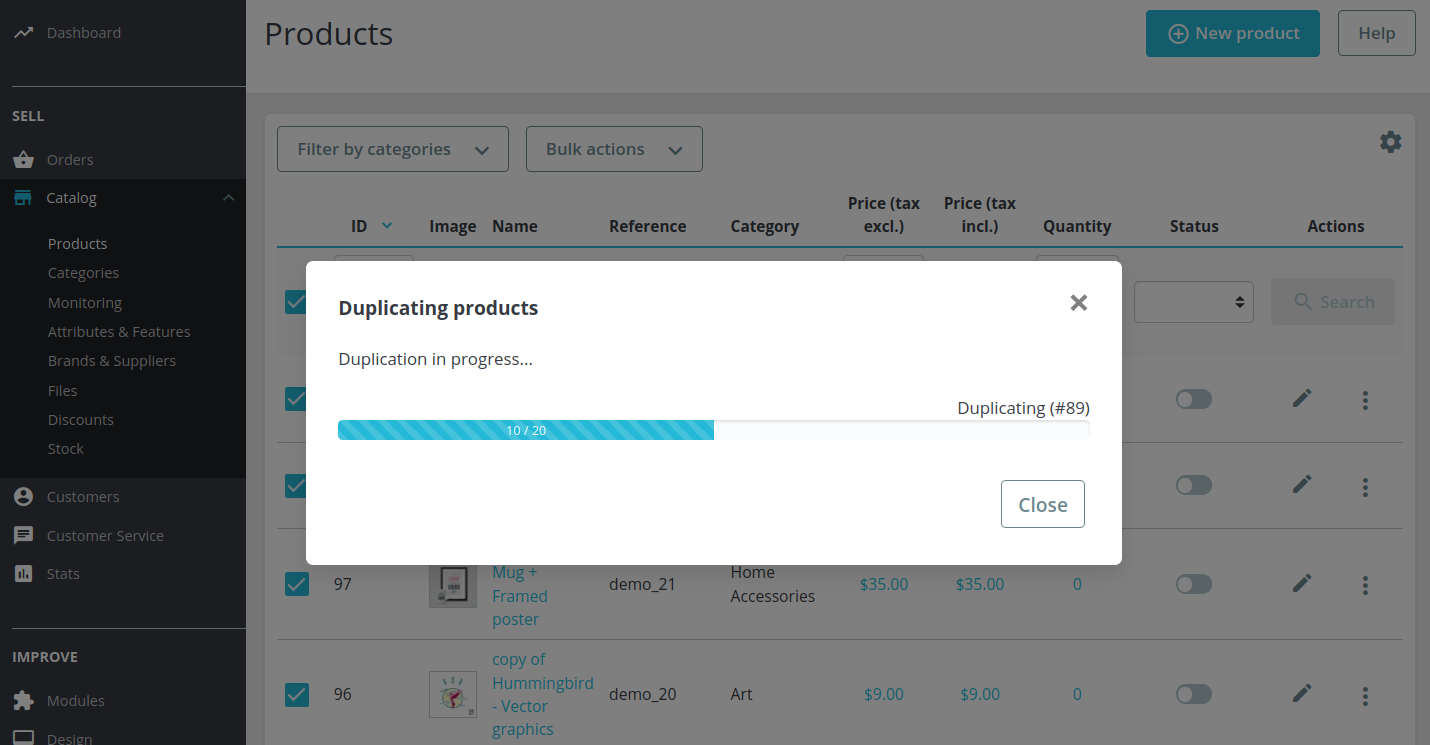1430x745 pixels.
Task: Open the table settings gear icon
Action: 1390,141
